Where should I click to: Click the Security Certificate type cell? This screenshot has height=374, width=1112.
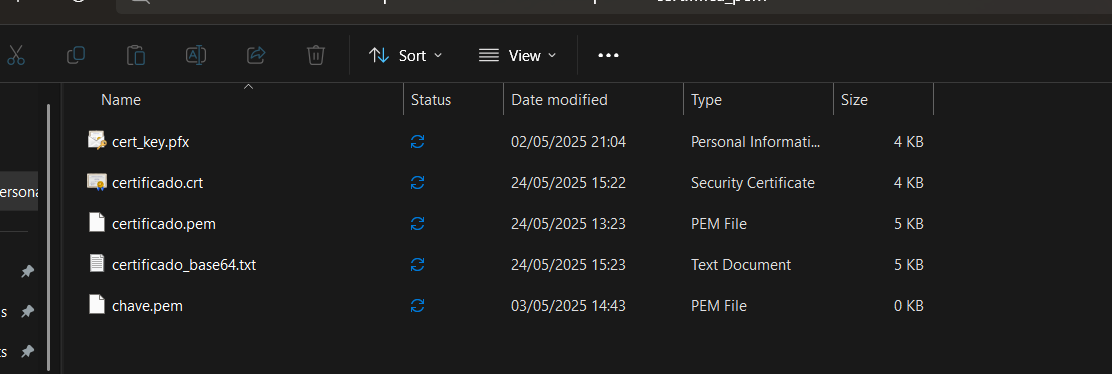(x=752, y=183)
